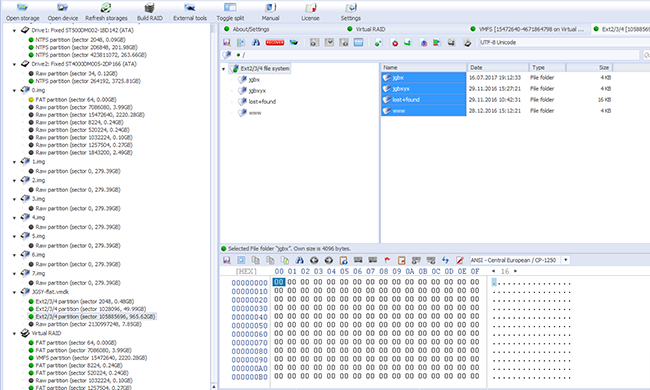This screenshot has width=650, height=390.
Task: Click the binoculars find icon in hex toolbar
Action: (x=299, y=260)
